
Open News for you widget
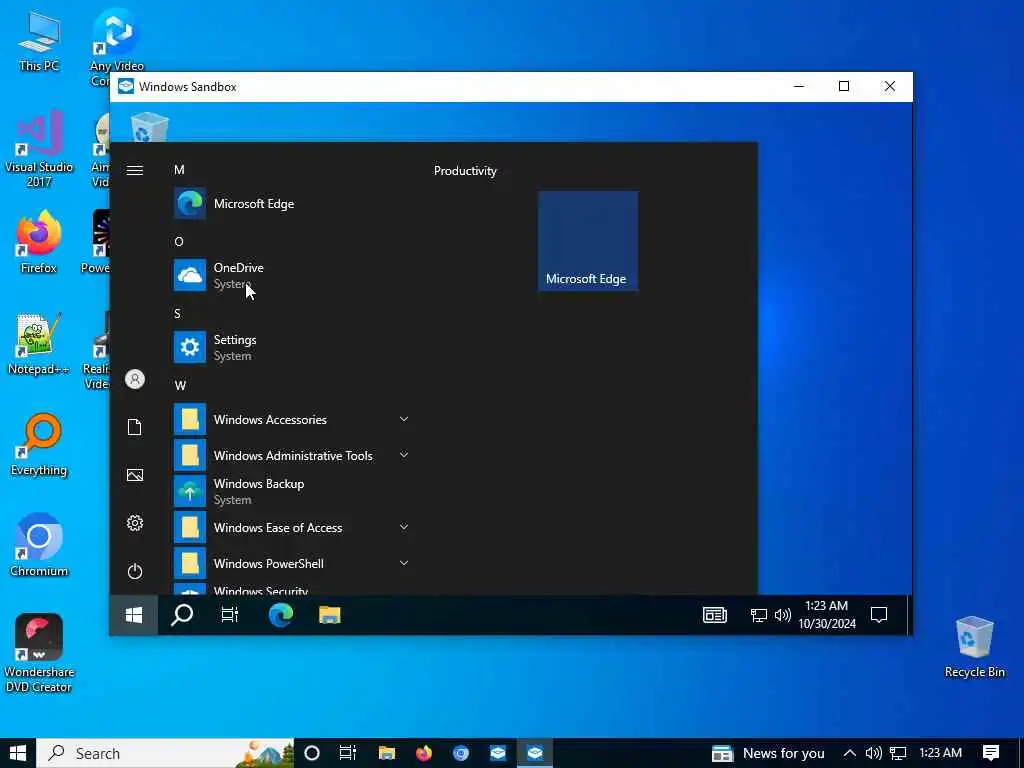click(x=768, y=753)
